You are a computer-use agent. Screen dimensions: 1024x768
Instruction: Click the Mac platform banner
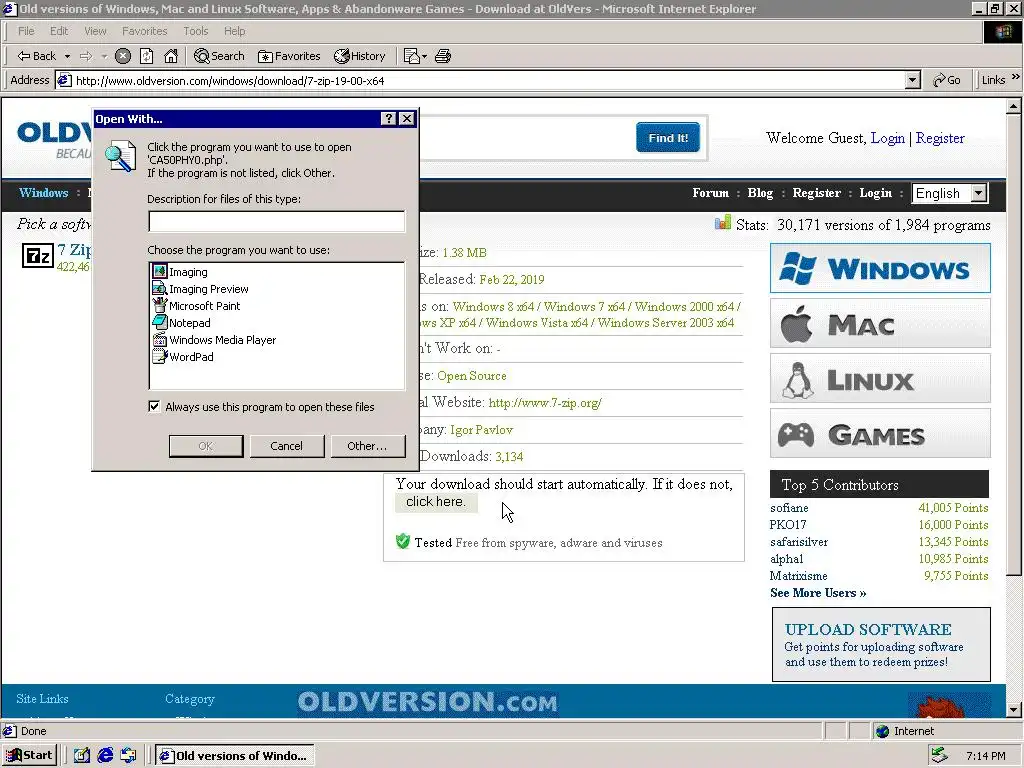tap(880, 323)
